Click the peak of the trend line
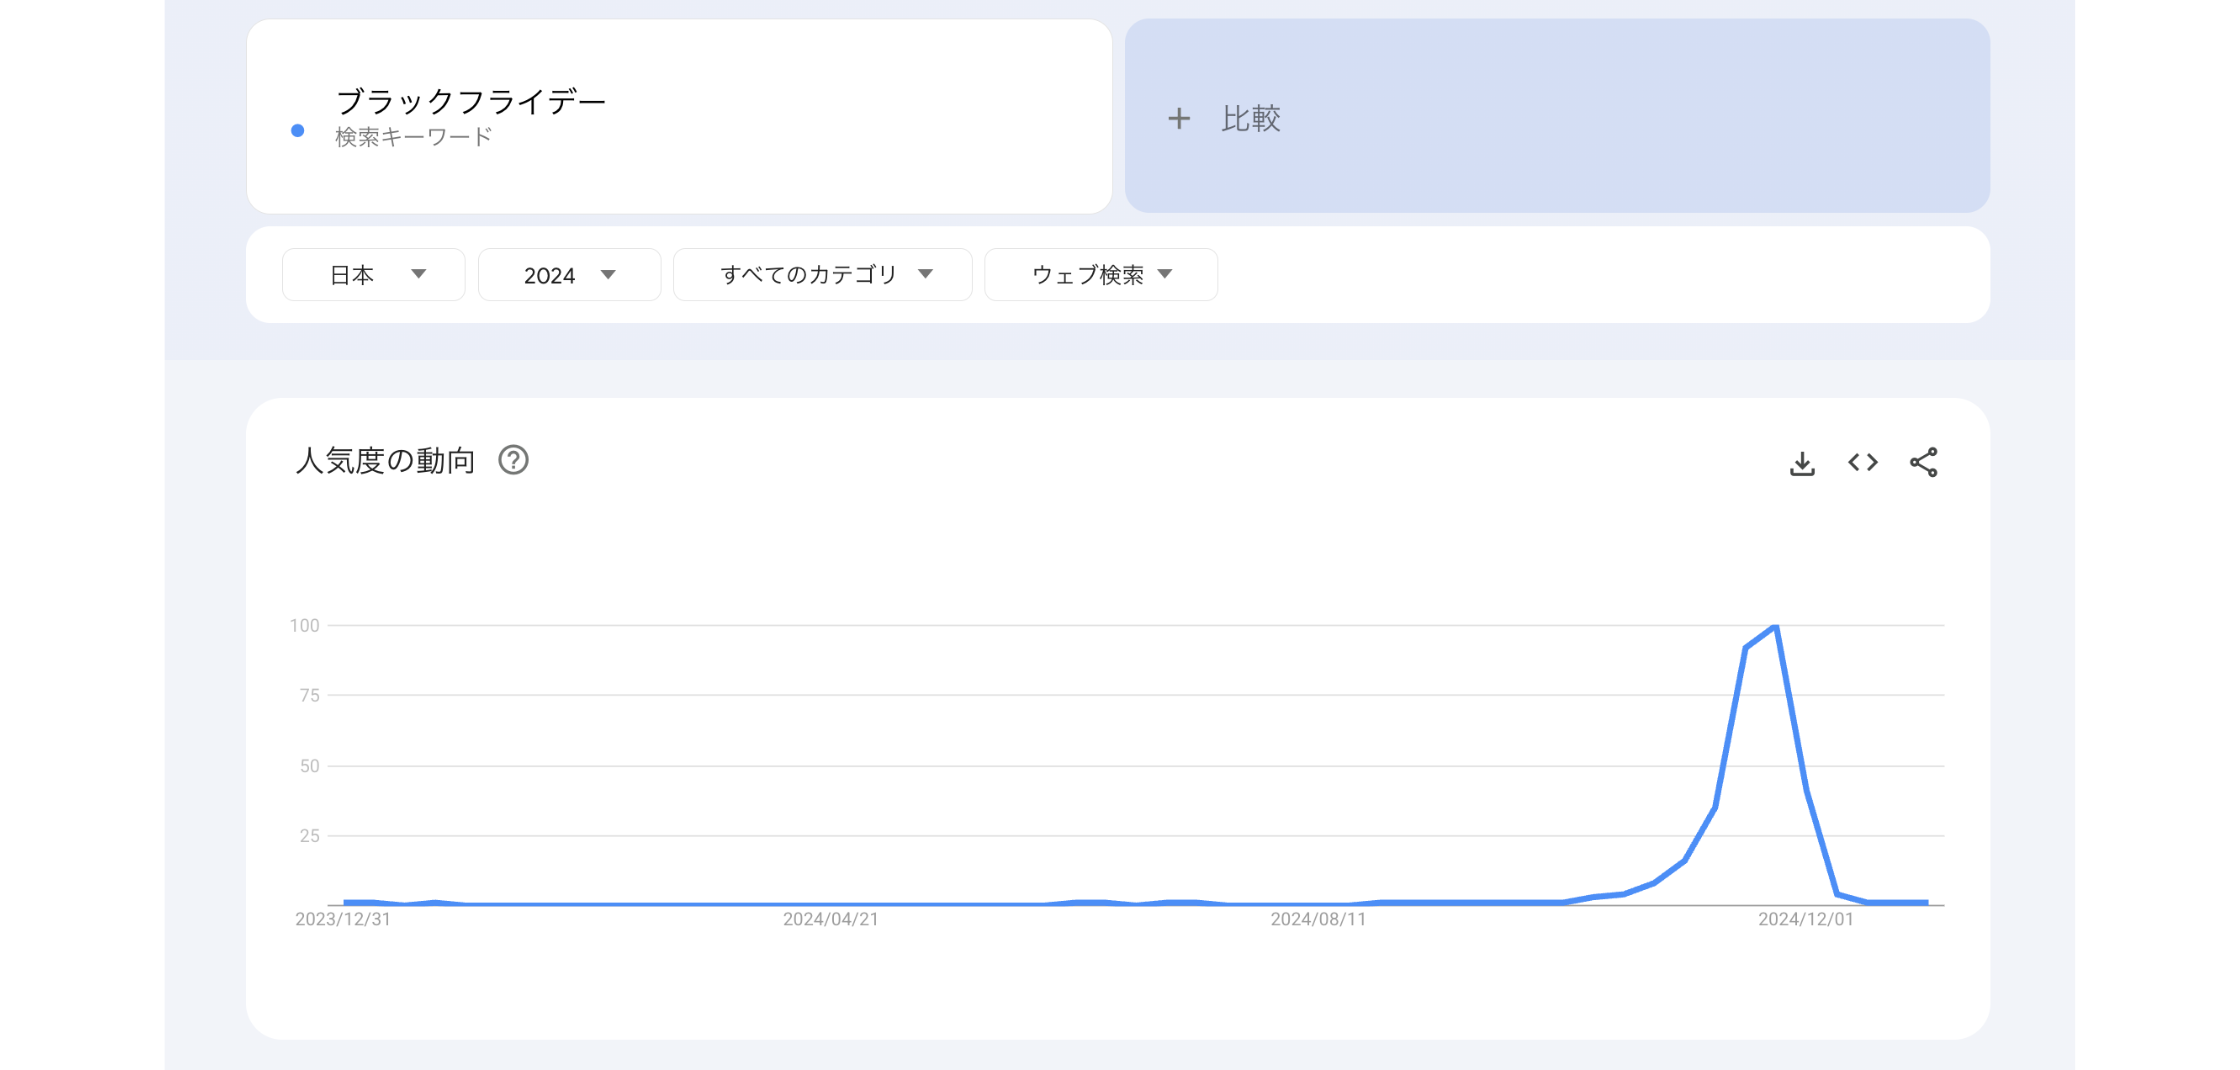Image resolution: width=2240 pixels, height=1070 pixels. click(x=1775, y=626)
